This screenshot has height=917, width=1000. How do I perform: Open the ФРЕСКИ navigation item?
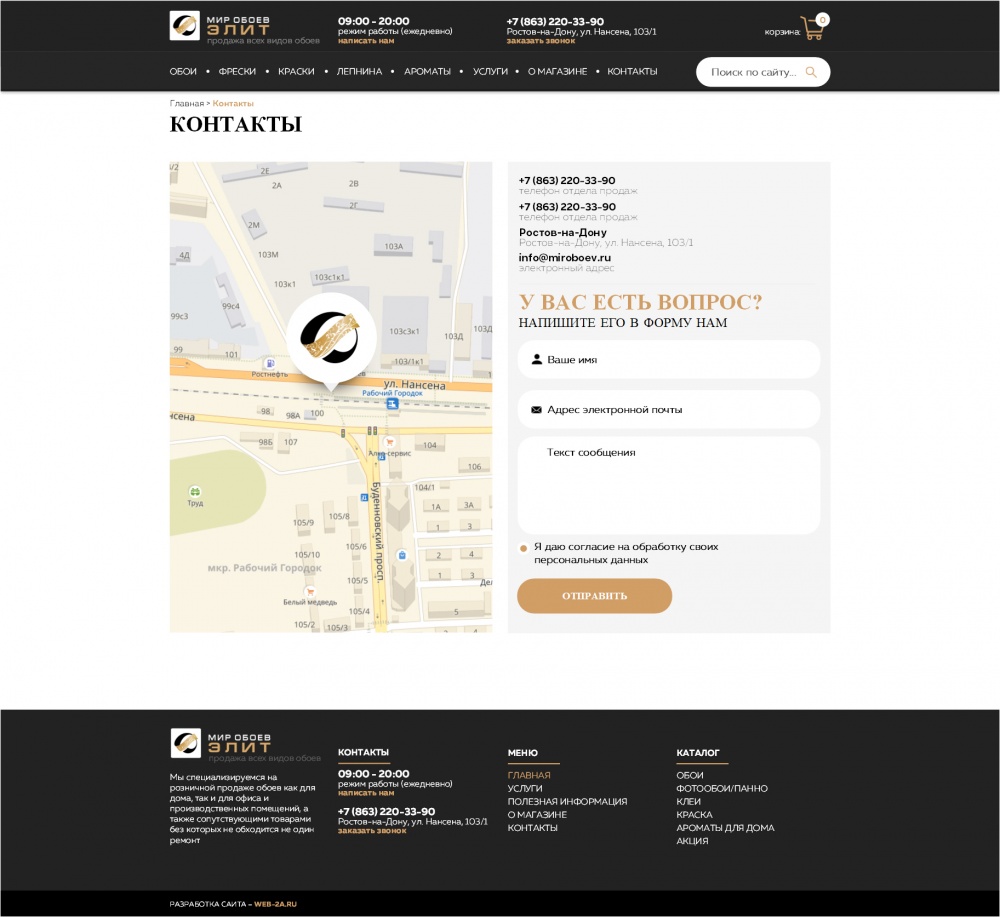click(x=237, y=72)
